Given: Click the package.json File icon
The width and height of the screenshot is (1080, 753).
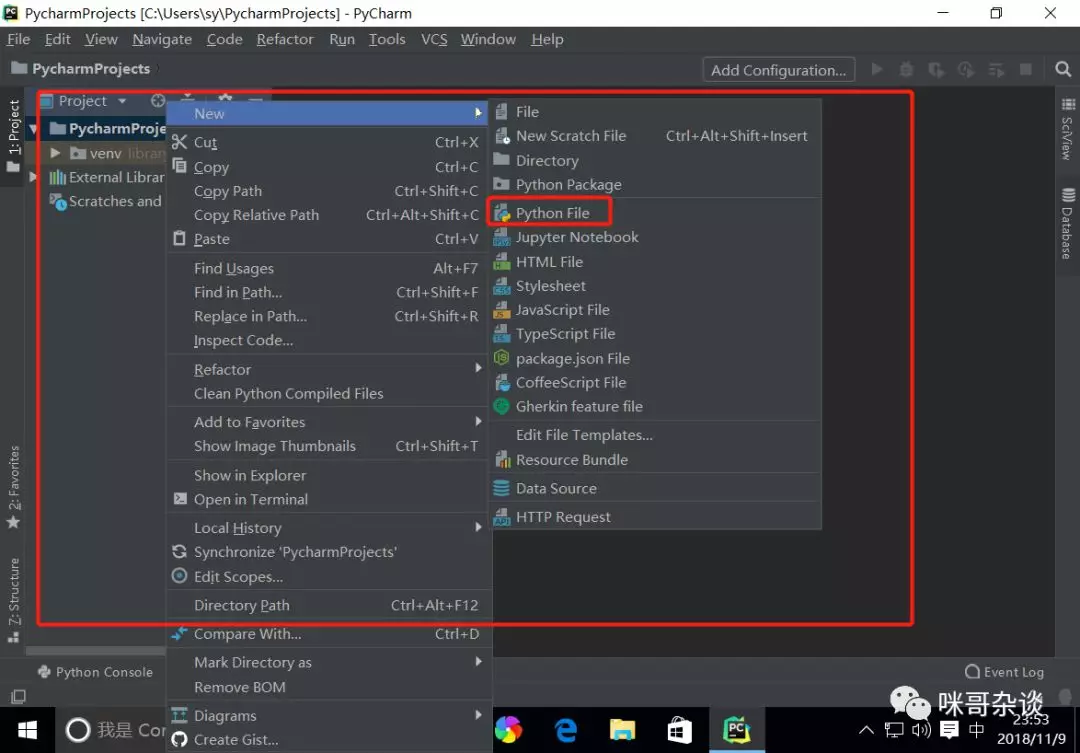Looking at the screenshot, I should [502, 358].
